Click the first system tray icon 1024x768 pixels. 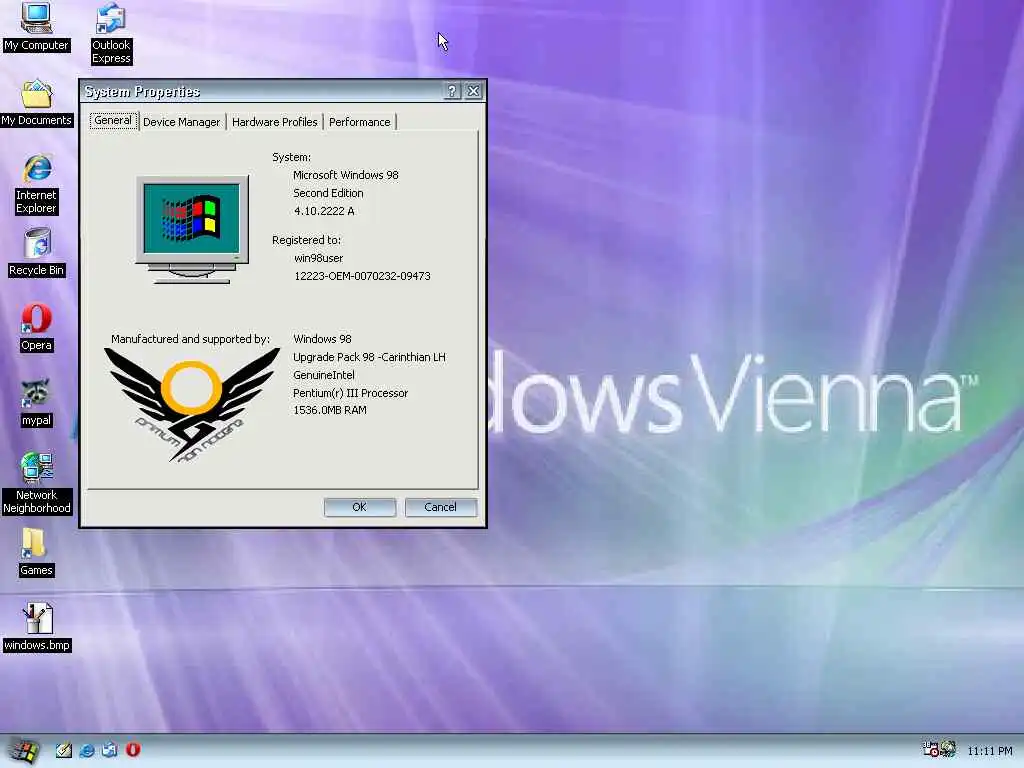pos(930,750)
